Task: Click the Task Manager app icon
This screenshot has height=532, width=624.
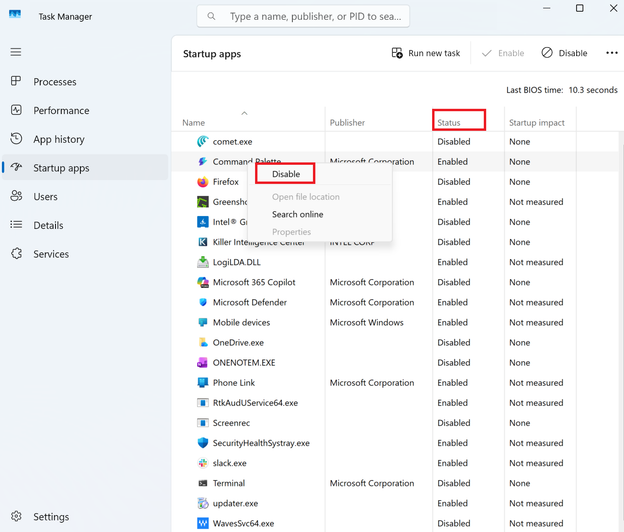Action: point(15,15)
